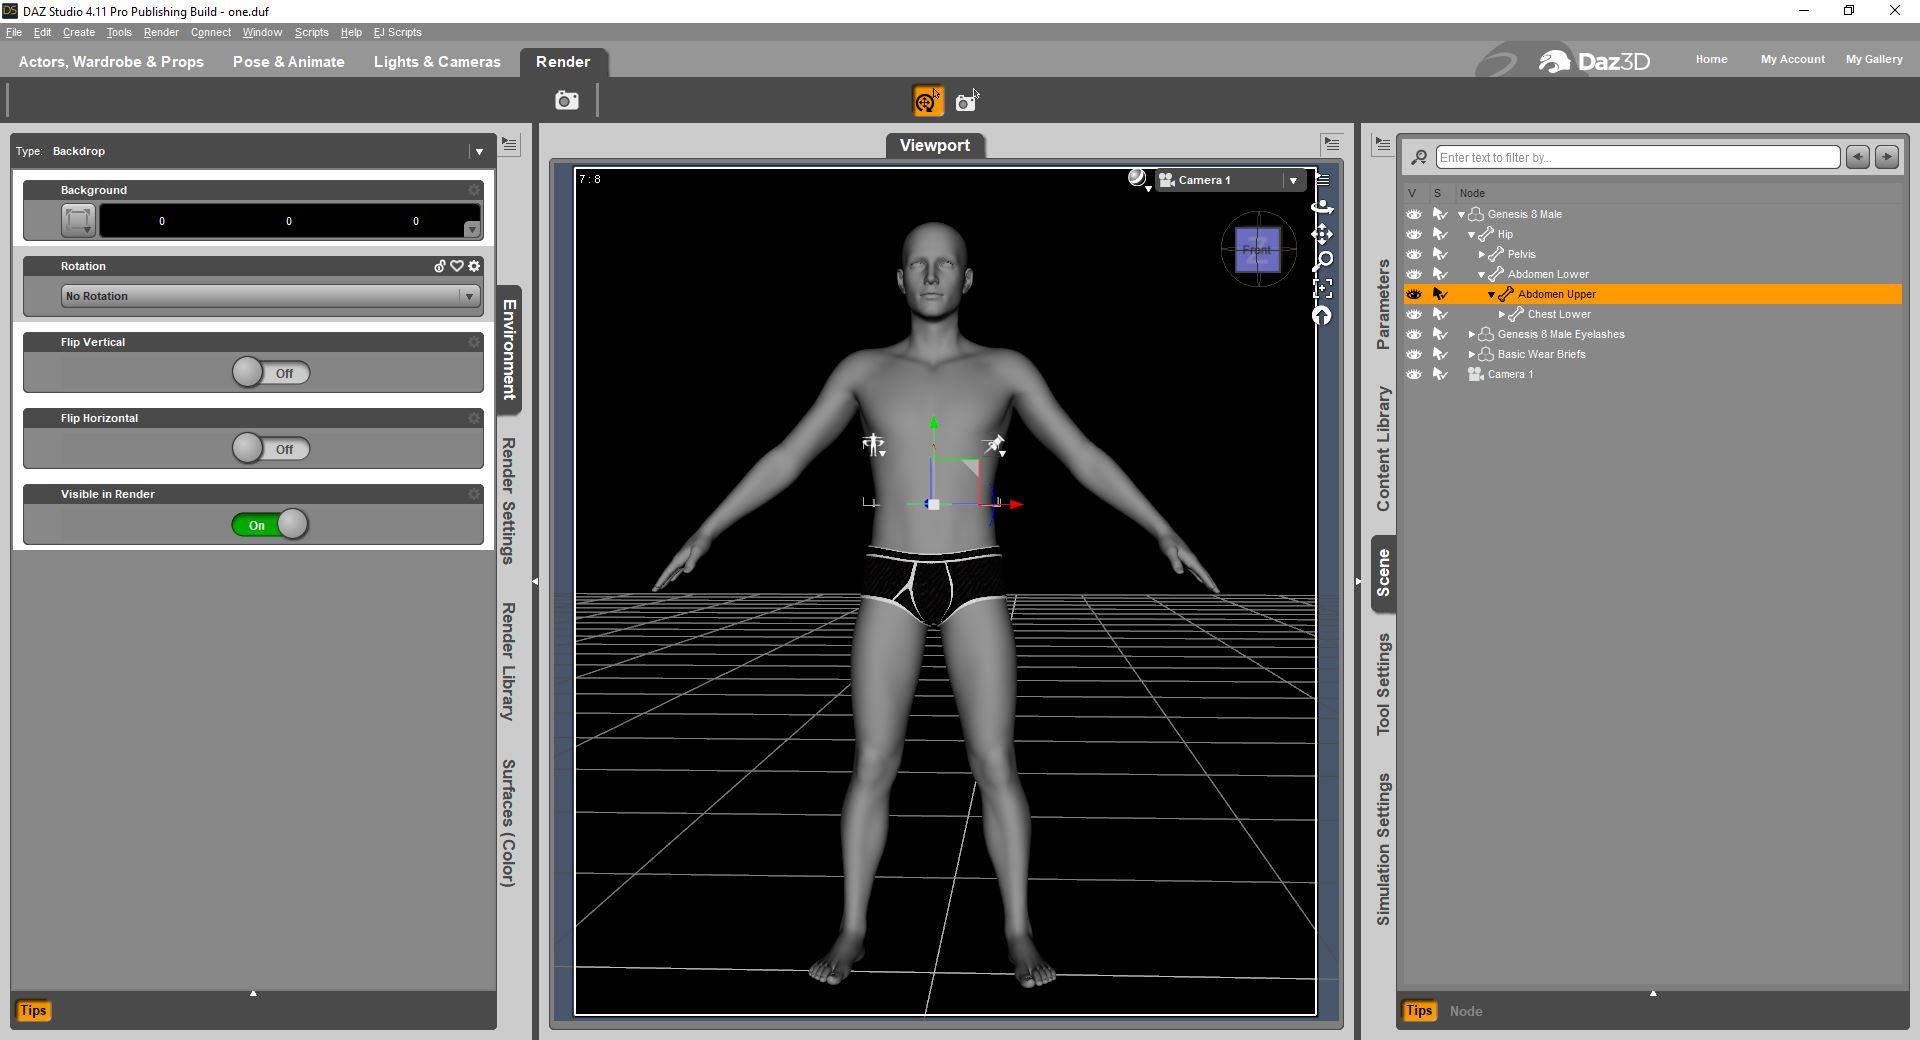Switch to Pose & Animate activity tab
1920x1040 pixels.
click(289, 62)
